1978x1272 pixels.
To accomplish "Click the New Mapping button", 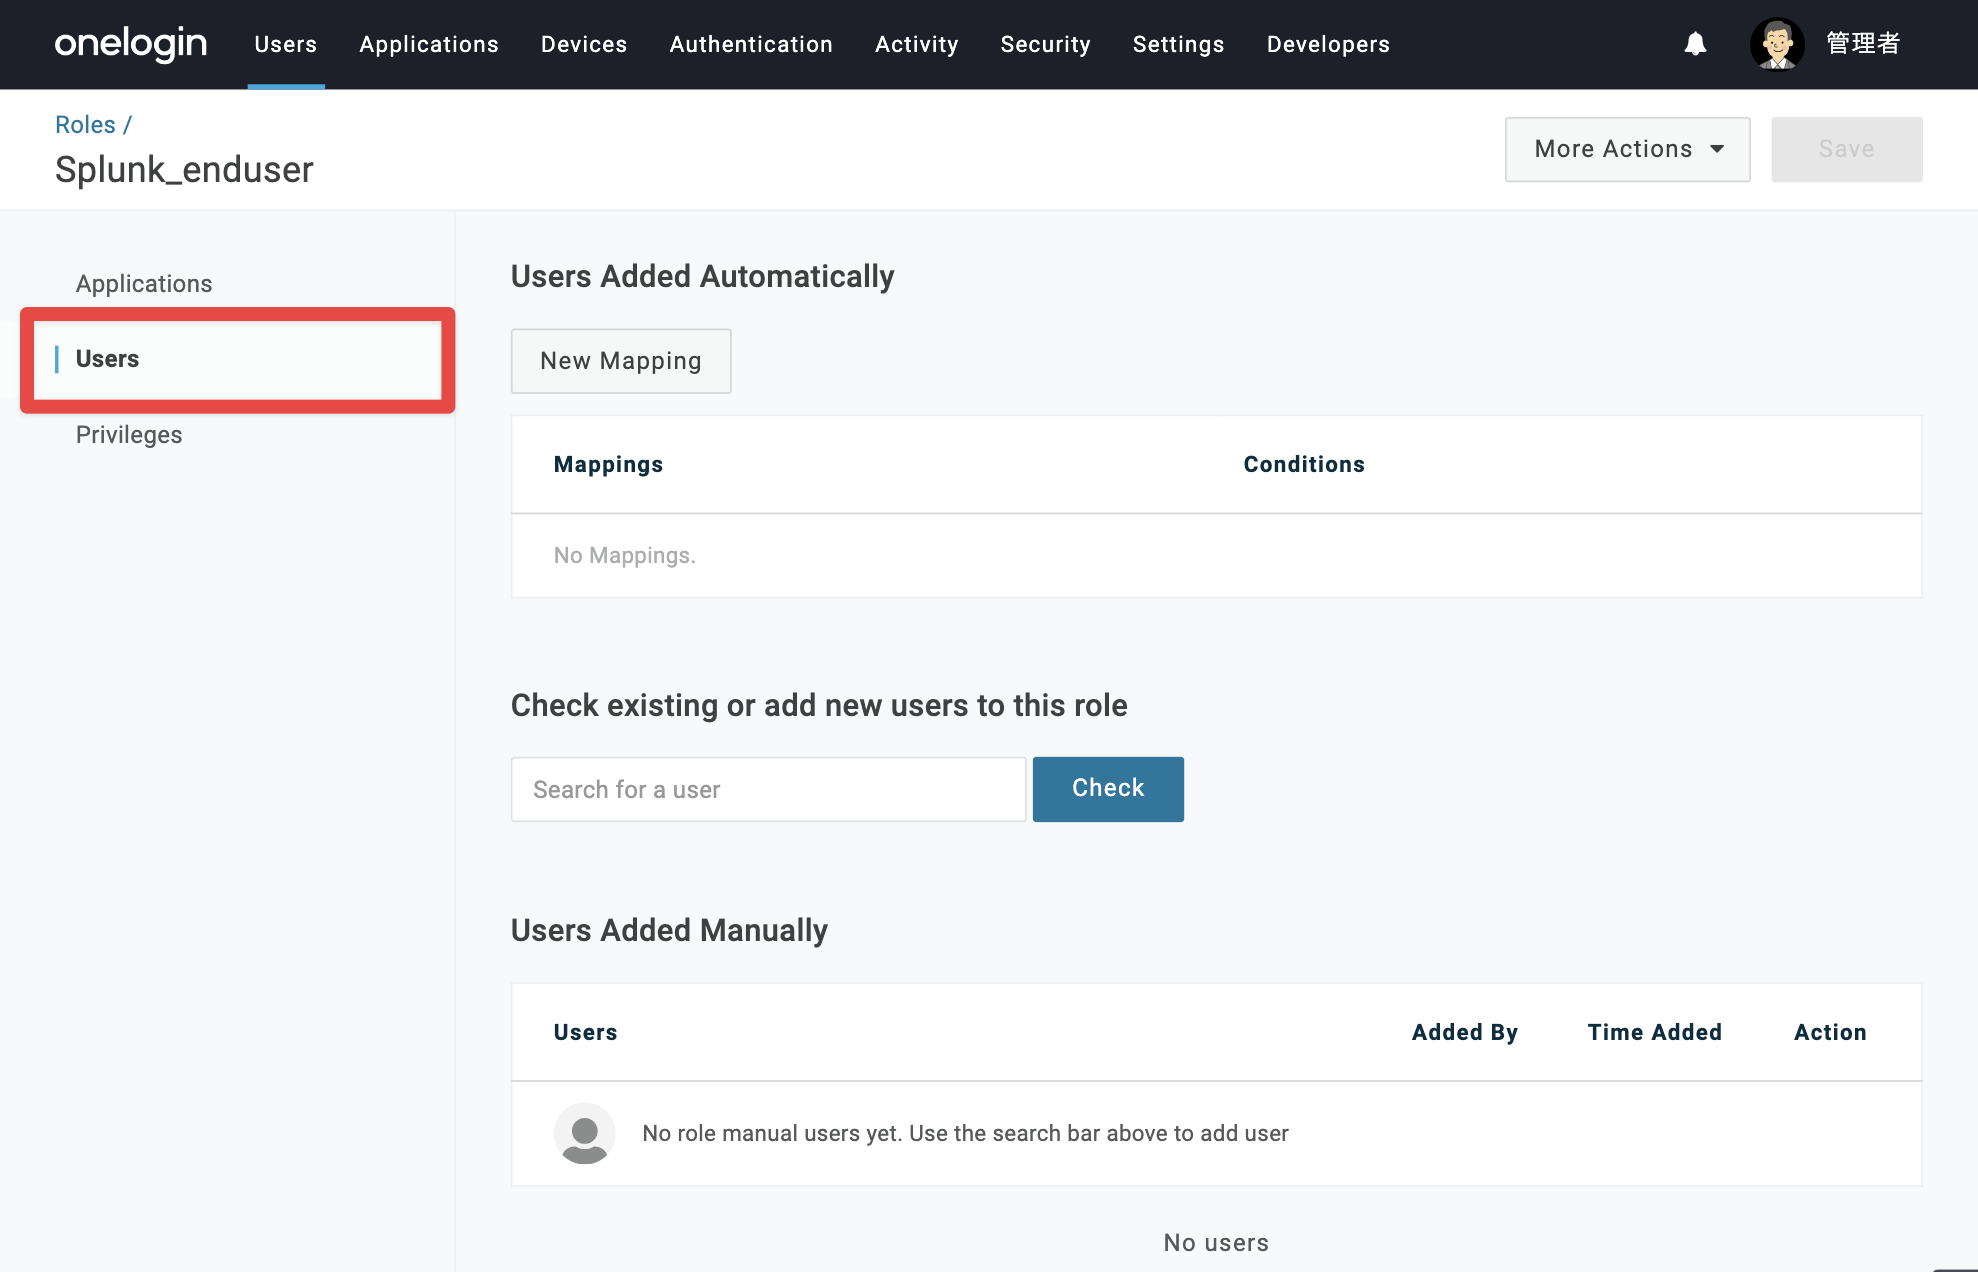I will [x=621, y=361].
